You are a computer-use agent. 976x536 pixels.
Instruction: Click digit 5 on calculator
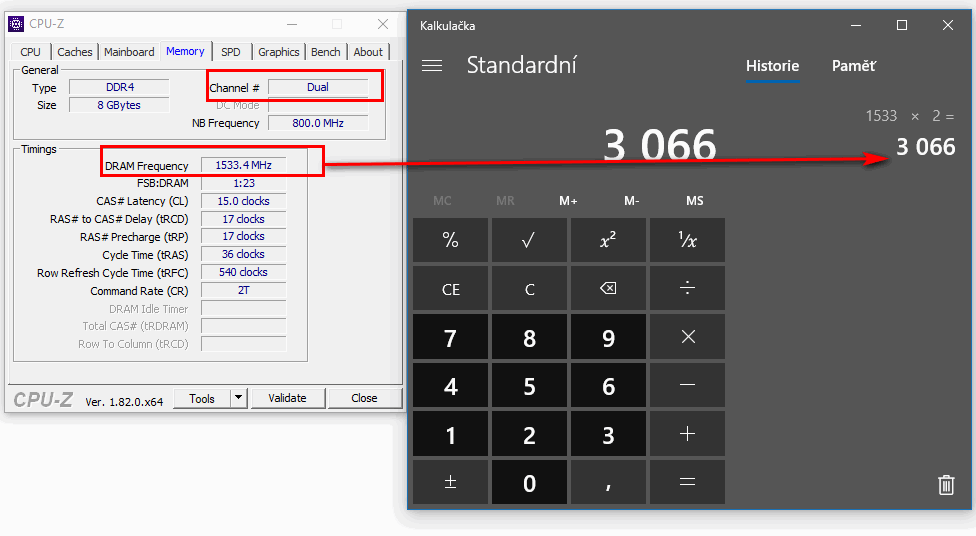529,385
